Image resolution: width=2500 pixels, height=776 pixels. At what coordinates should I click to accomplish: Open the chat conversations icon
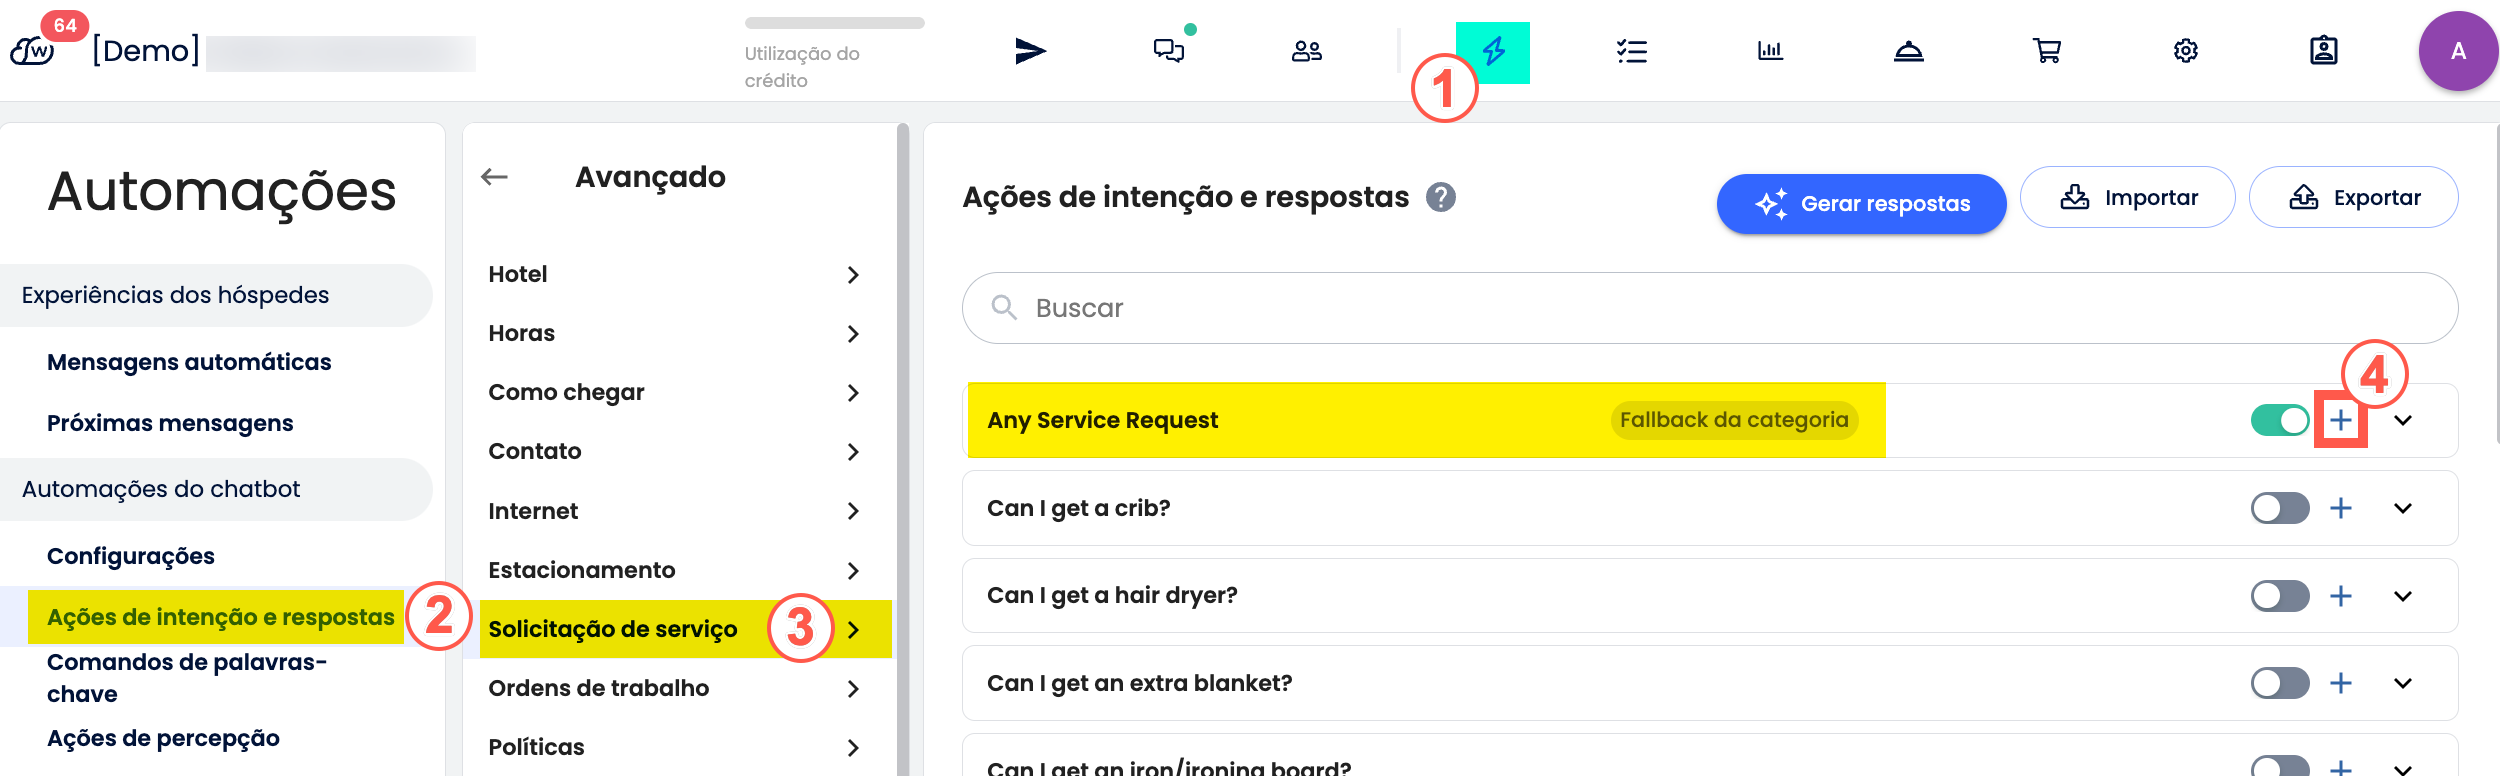pos(1168,51)
